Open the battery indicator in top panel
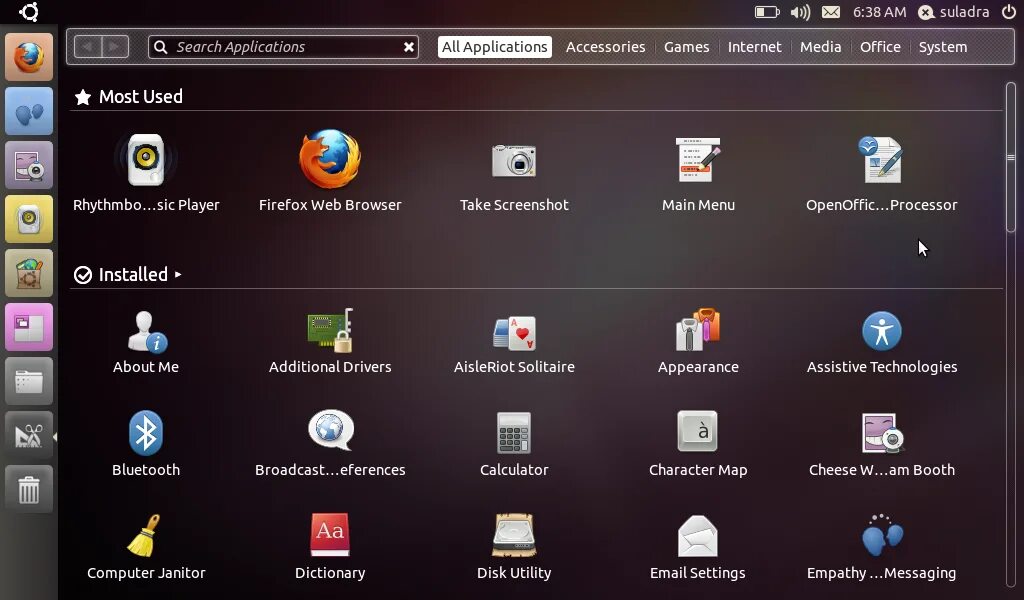 point(767,12)
